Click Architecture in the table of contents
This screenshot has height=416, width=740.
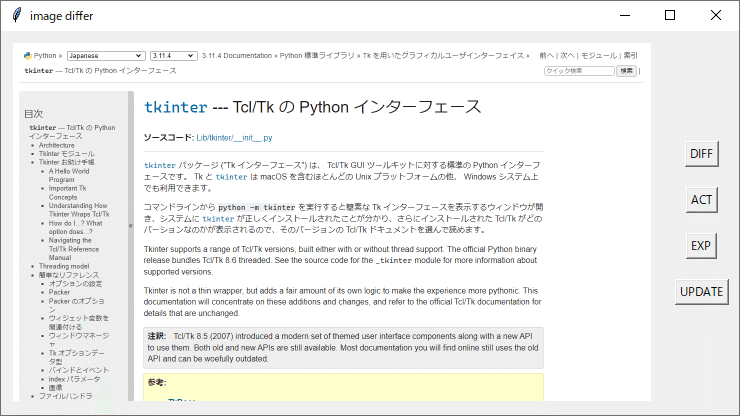56,145
